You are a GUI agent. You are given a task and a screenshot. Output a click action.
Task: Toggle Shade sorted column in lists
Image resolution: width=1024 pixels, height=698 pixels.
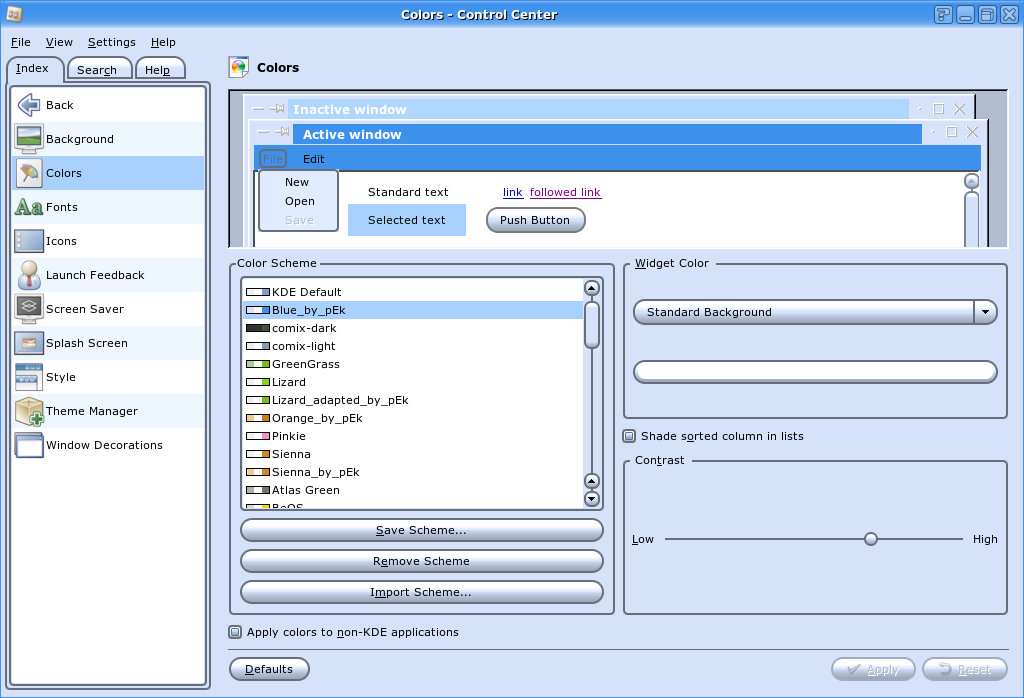point(629,436)
